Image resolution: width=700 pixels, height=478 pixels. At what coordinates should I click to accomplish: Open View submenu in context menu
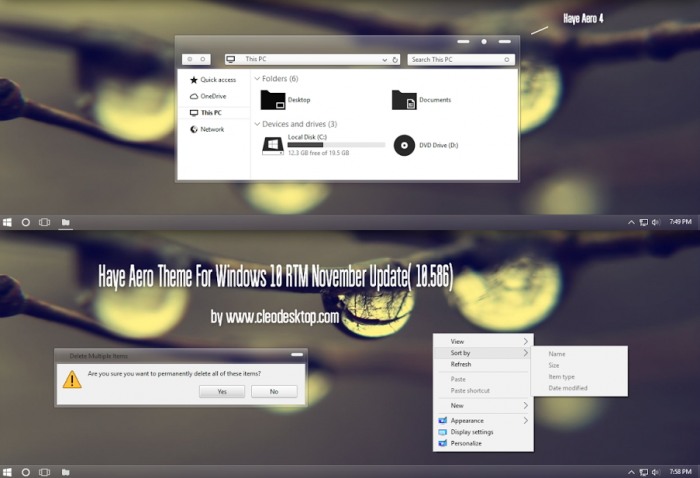pos(483,341)
